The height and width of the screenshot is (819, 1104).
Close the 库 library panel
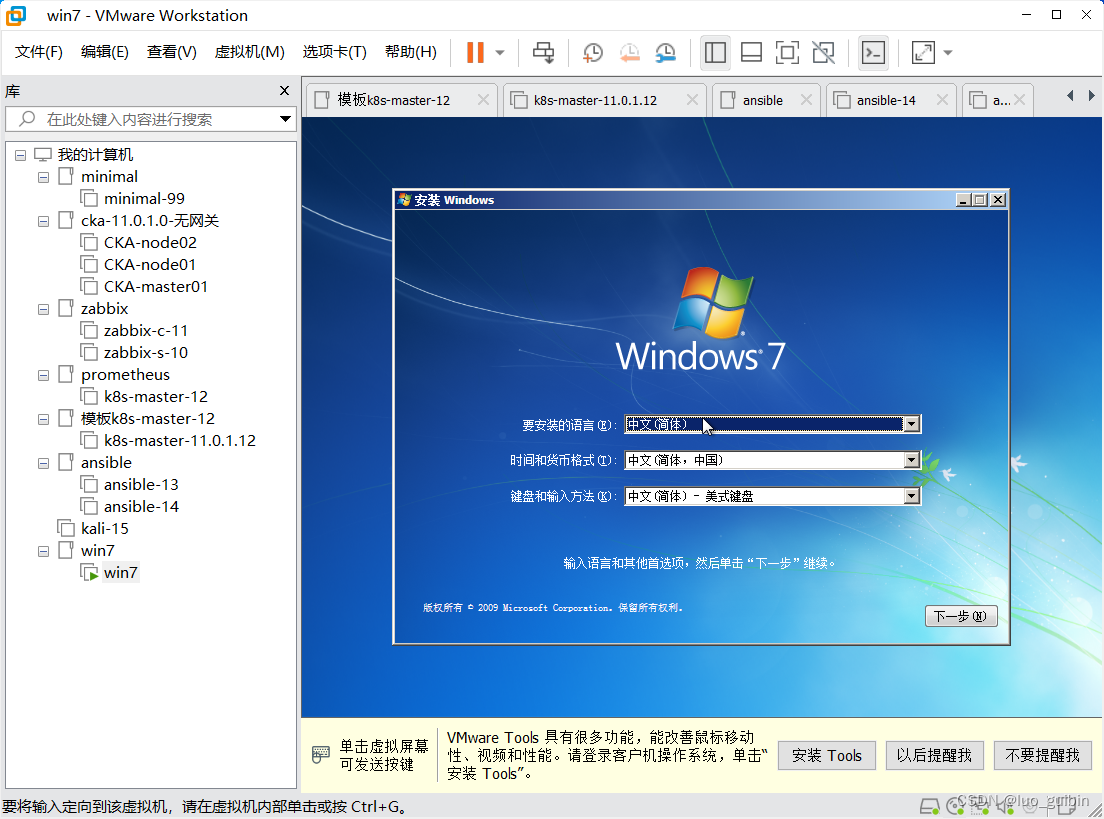click(284, 90)
